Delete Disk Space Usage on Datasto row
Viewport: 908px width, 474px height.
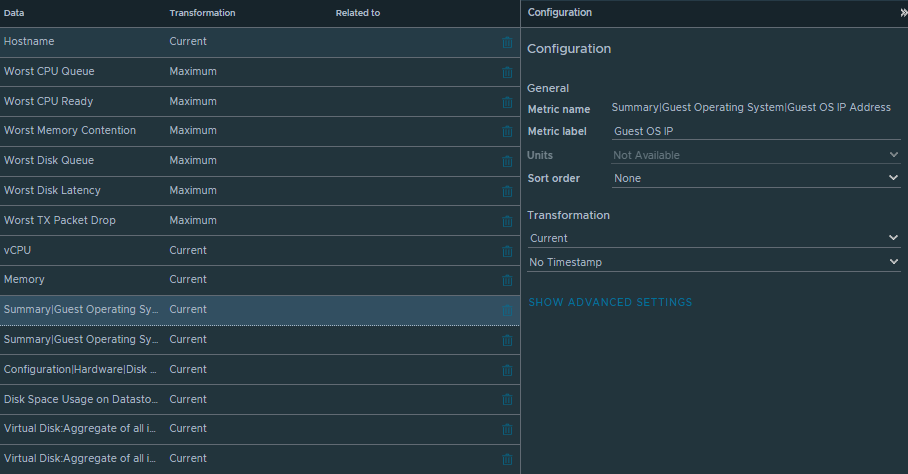point(507,400)
